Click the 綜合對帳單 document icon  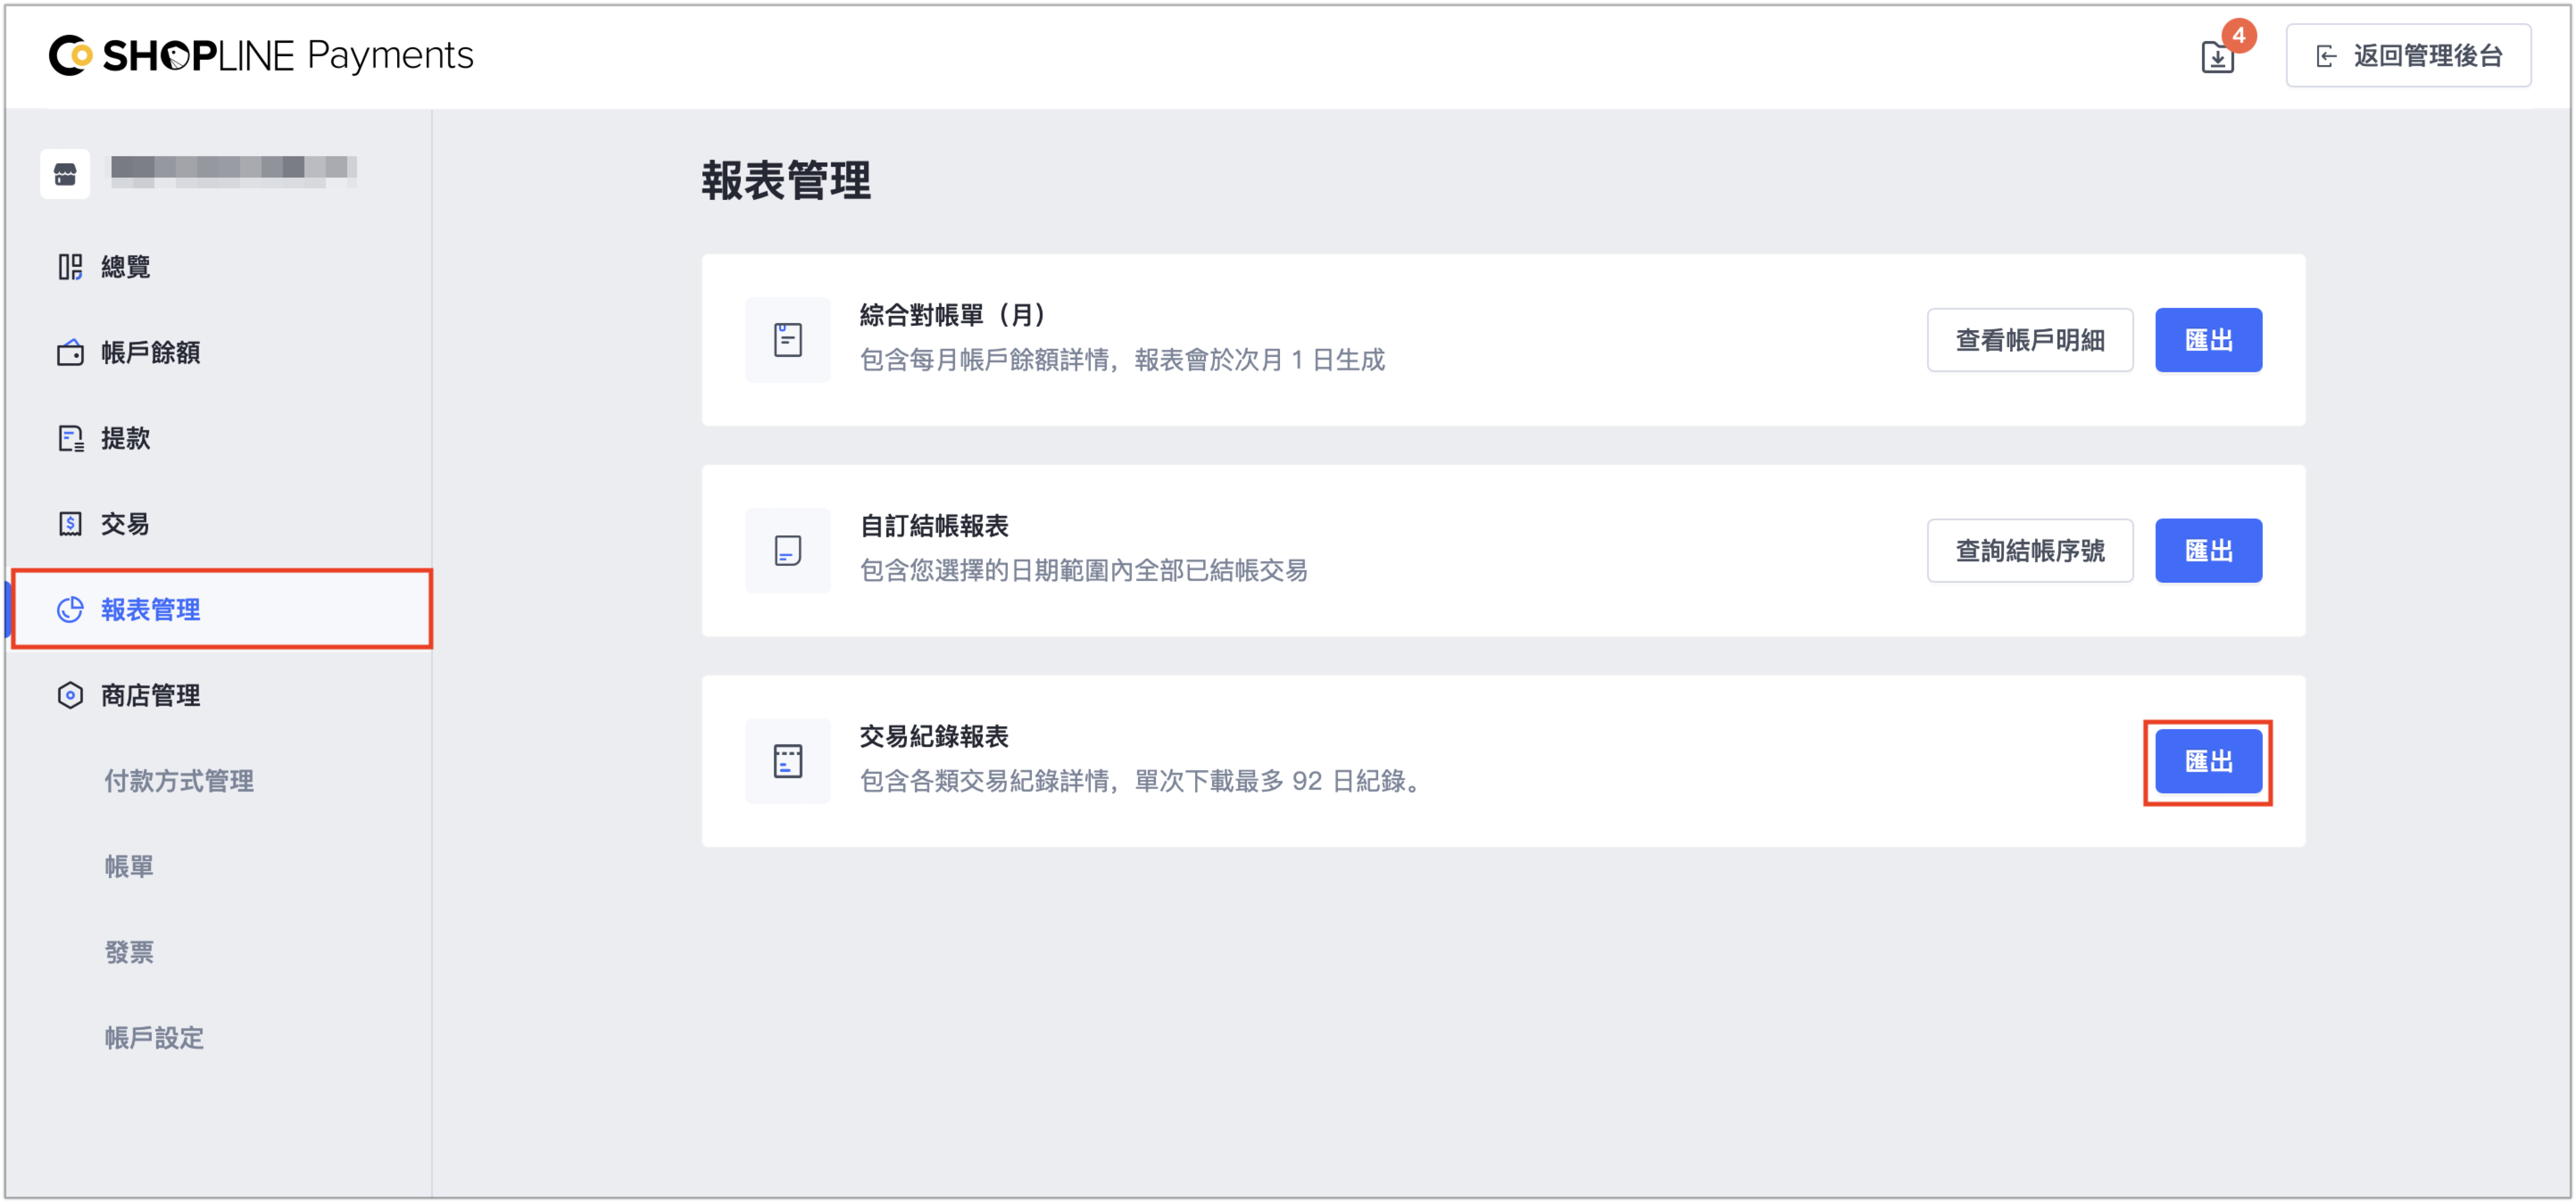click(788, 340)
